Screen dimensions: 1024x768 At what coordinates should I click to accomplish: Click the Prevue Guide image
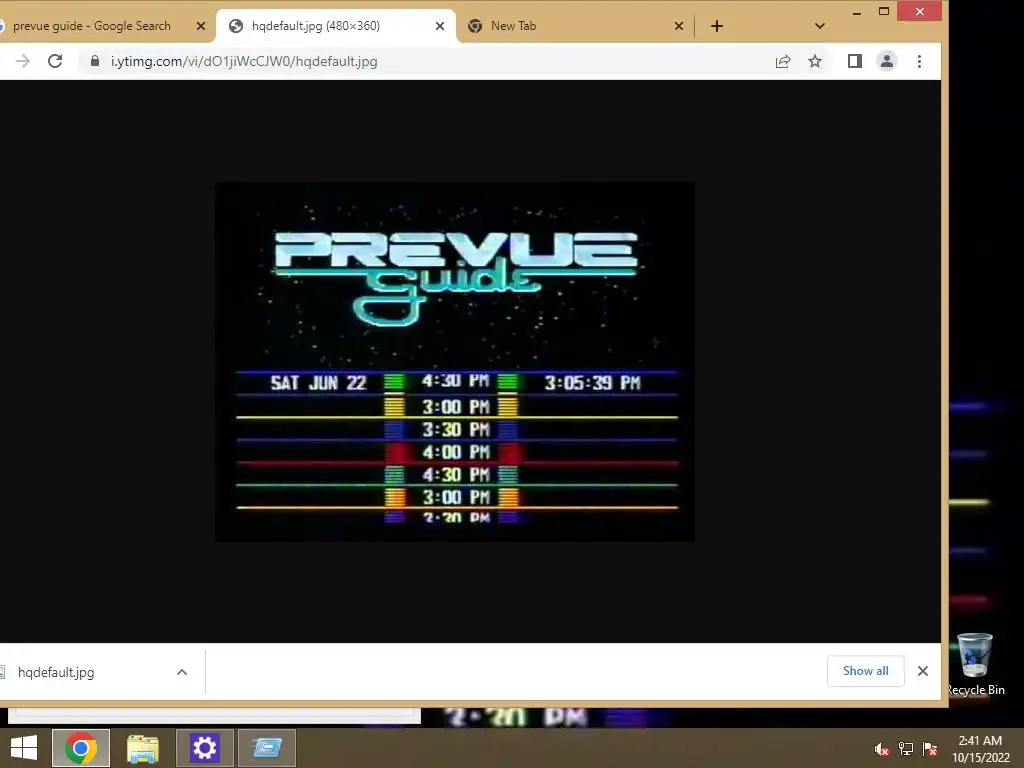pos(455,362)
